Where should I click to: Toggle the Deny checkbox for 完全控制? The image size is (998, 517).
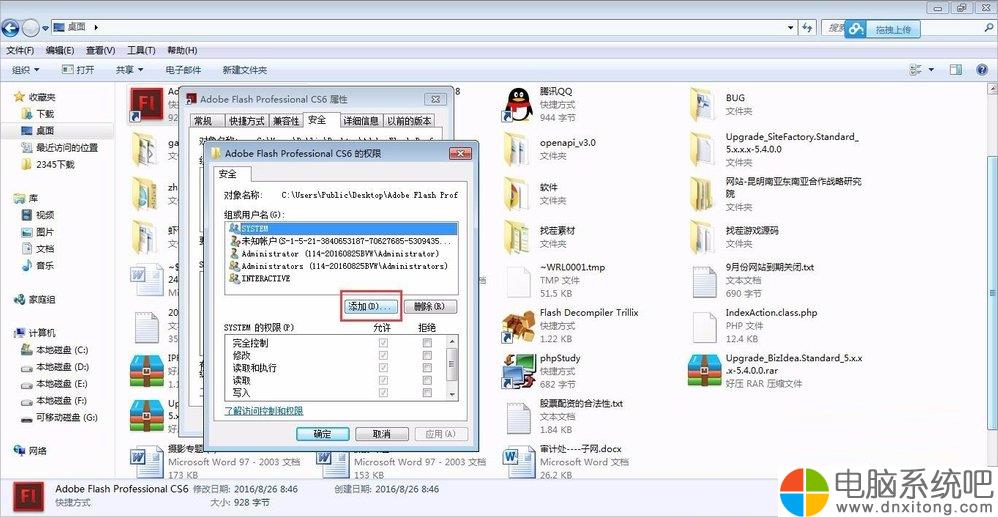tap(427, 343)
